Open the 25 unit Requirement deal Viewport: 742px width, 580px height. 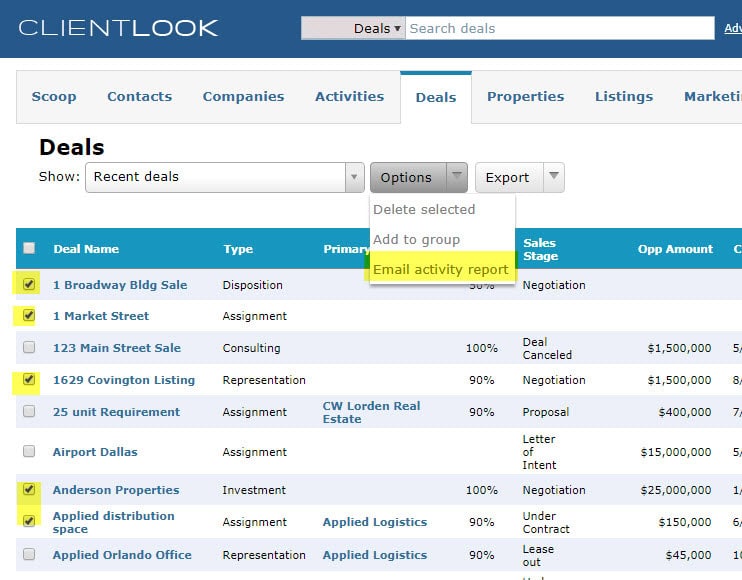click(116, 412)
